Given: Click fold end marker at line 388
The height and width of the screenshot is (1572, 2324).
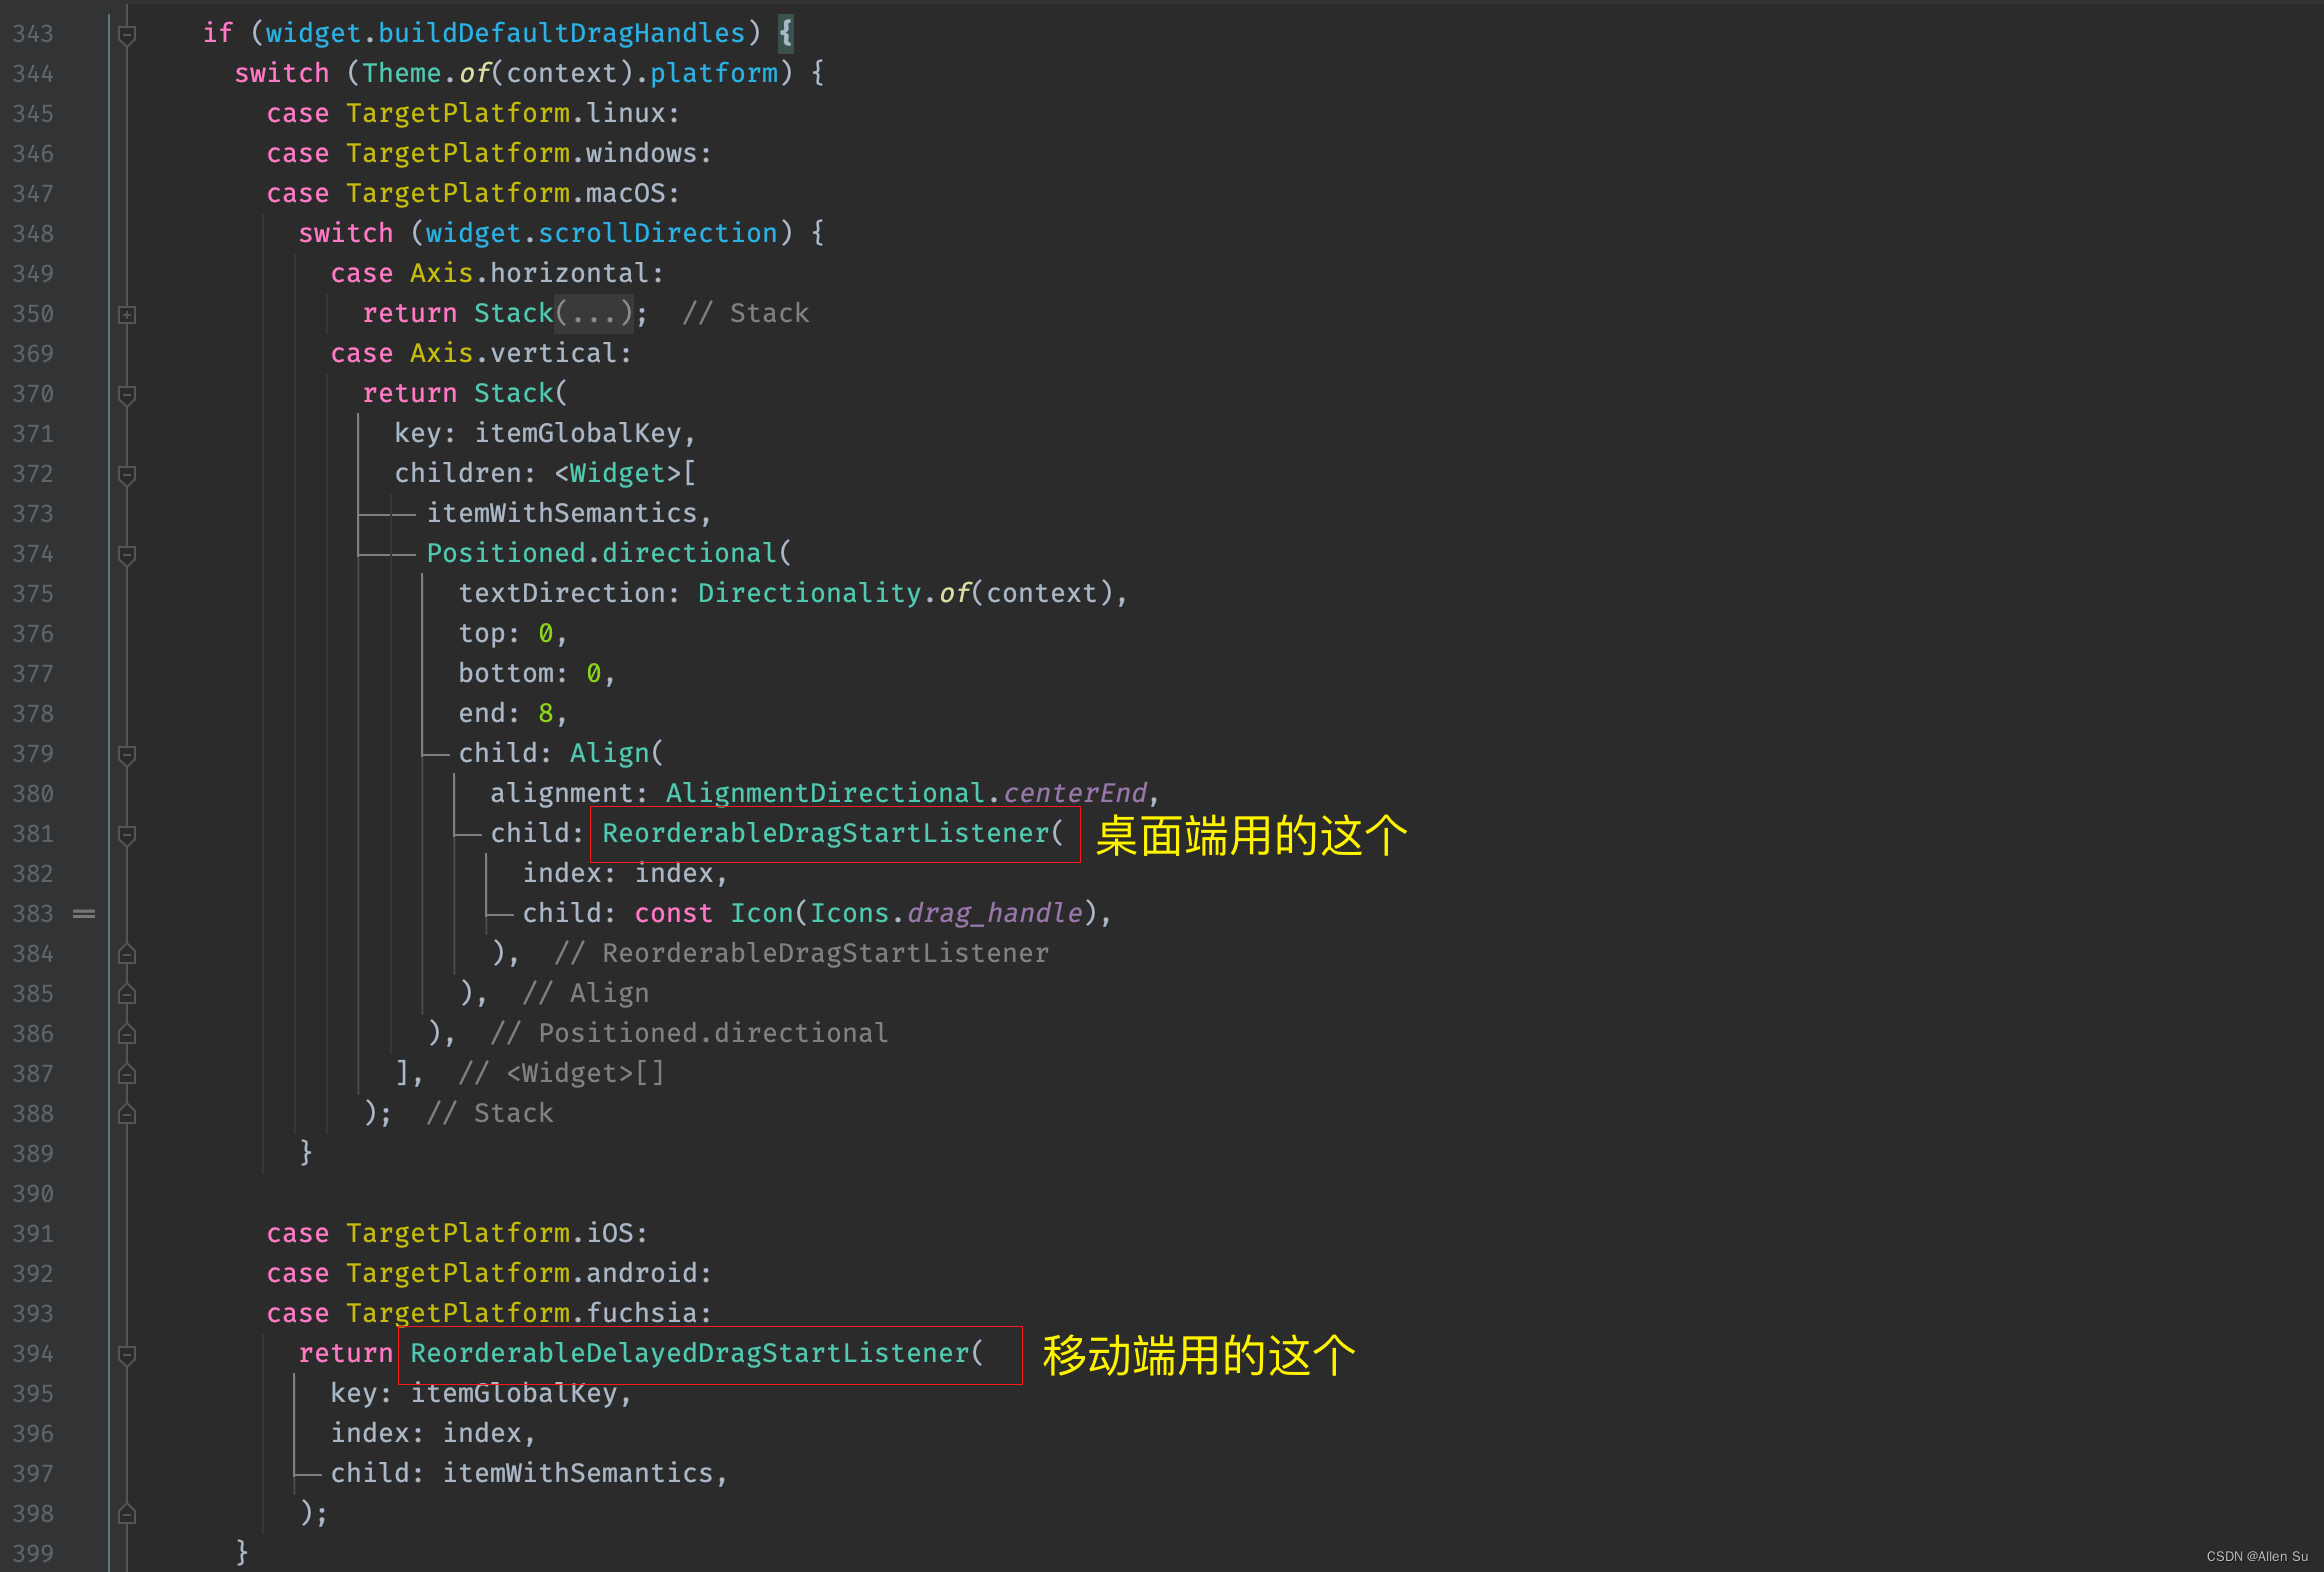Looking at the screenshot, I should 127,1114.
